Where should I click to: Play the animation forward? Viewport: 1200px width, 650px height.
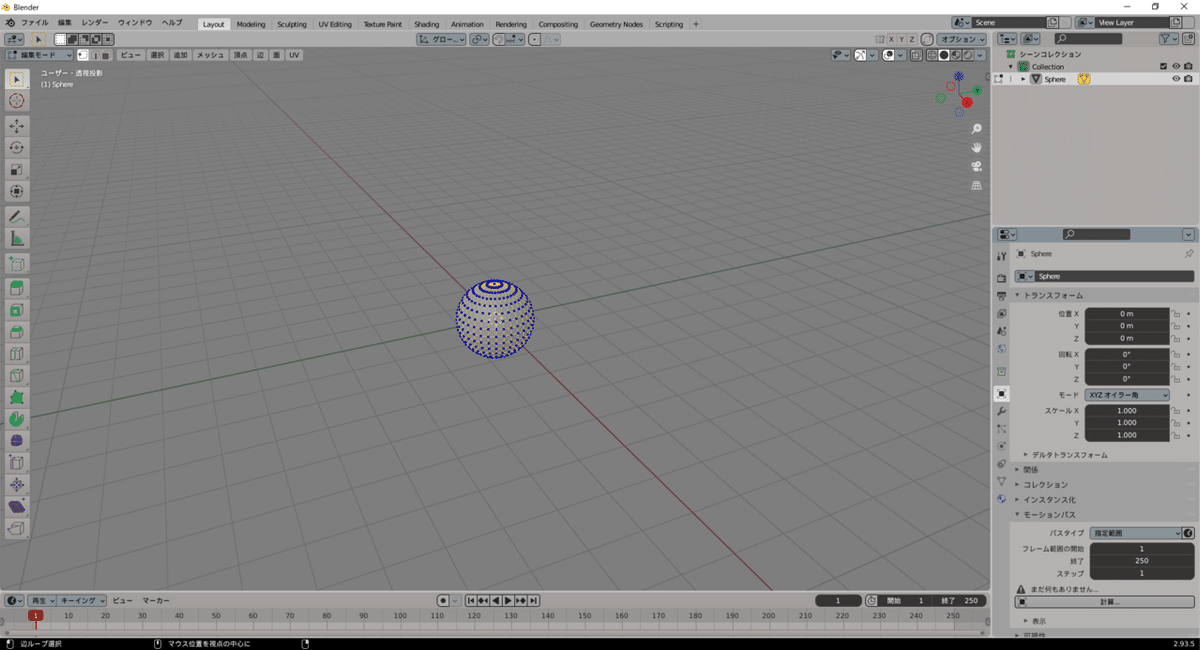508,601
